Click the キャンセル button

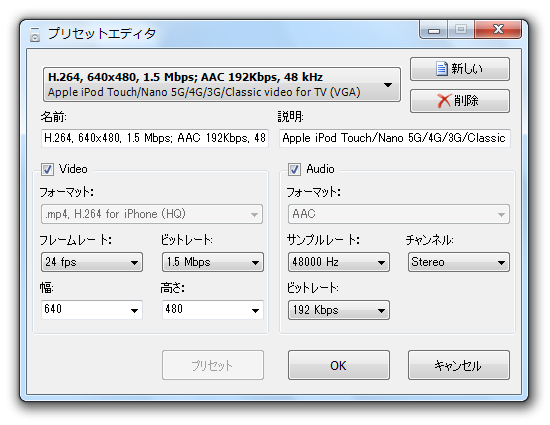click(458, 365)
